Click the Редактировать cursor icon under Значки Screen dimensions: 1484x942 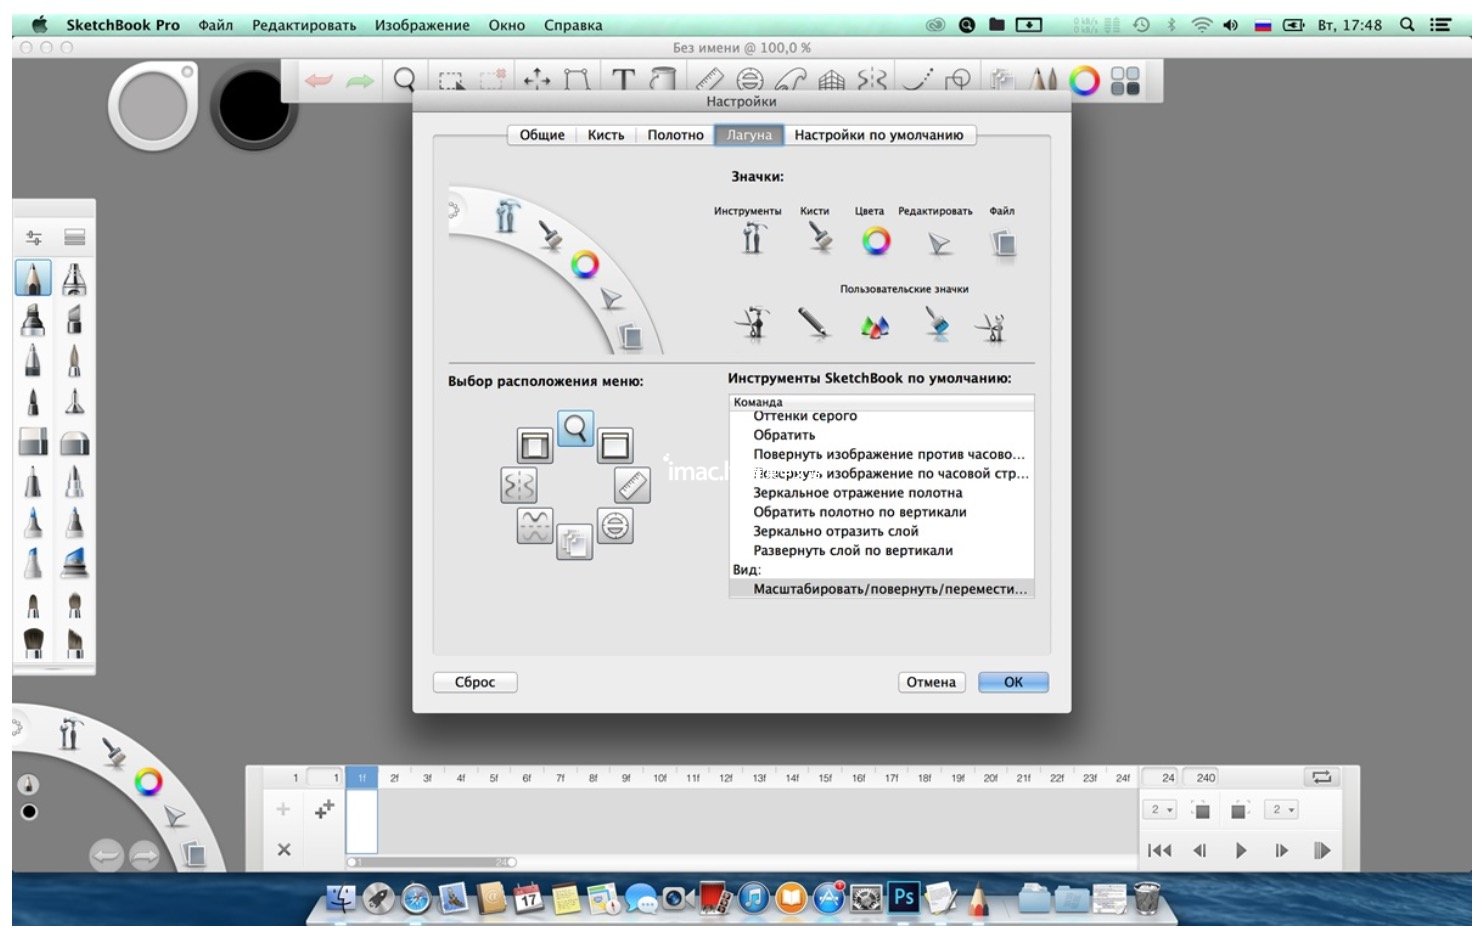click(x=938, y=243)
